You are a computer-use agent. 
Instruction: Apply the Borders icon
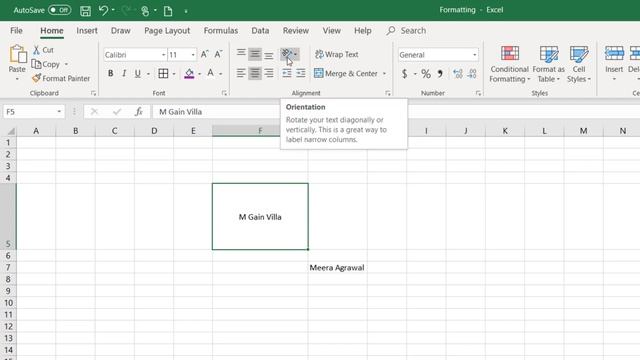point(163,73)
